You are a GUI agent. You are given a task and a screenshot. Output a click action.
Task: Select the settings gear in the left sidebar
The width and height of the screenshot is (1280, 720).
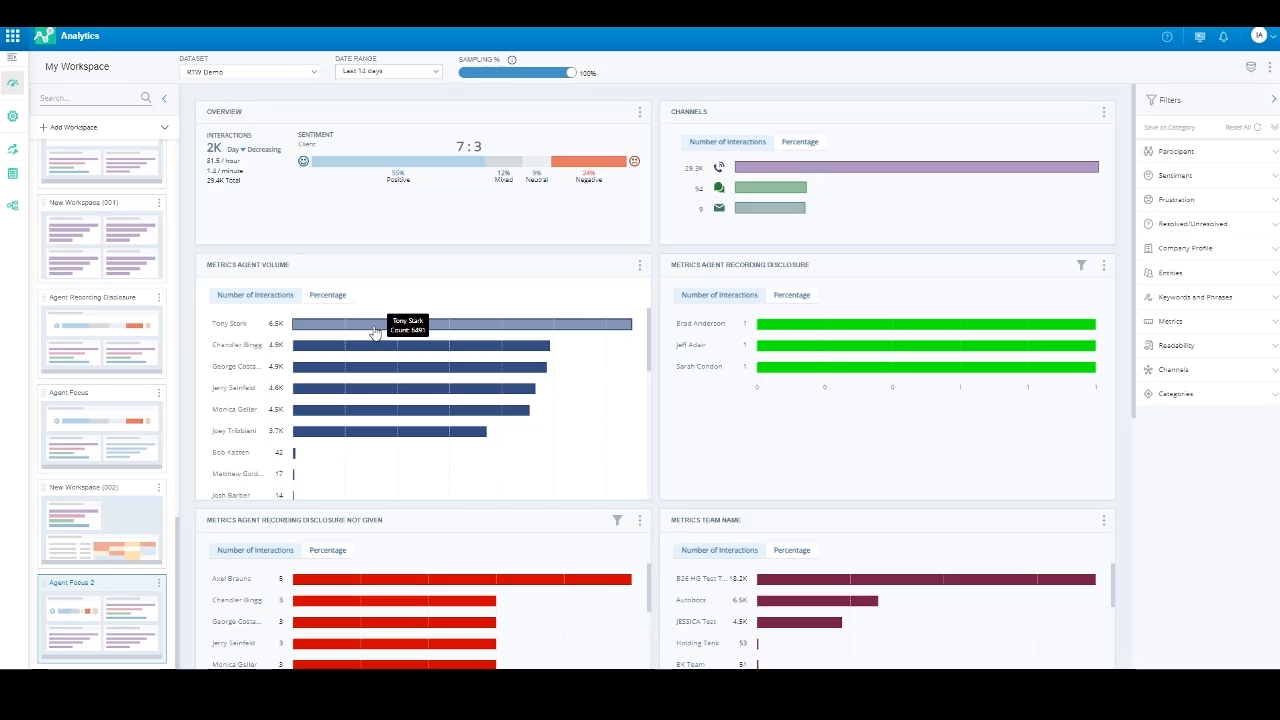12,115
